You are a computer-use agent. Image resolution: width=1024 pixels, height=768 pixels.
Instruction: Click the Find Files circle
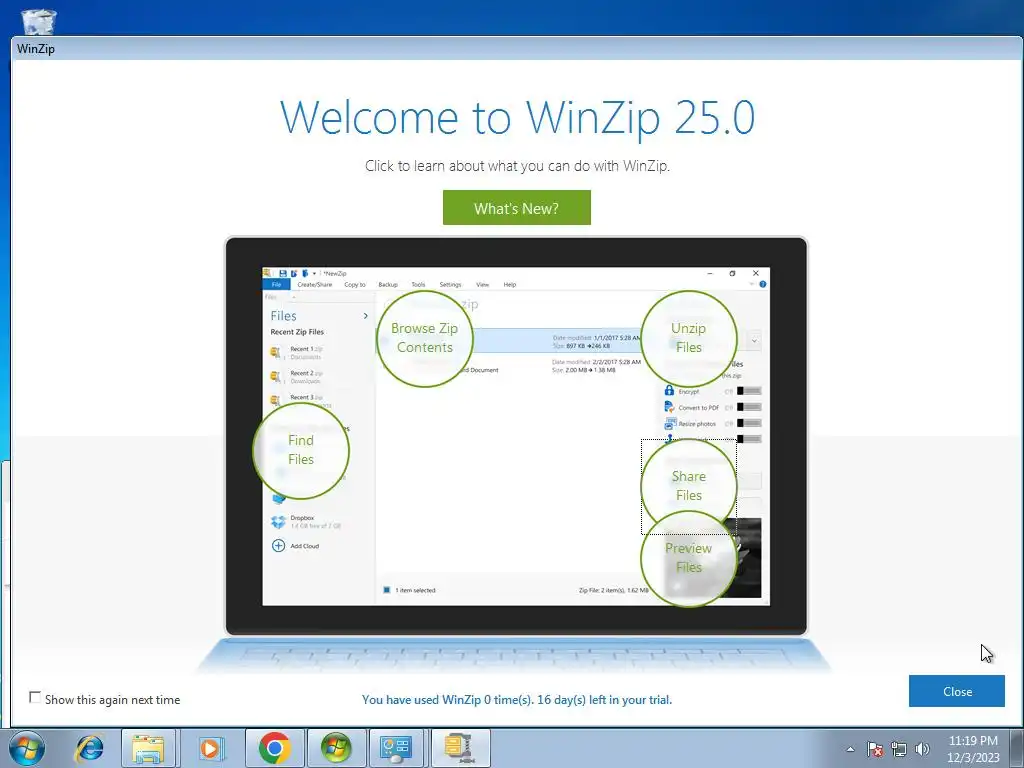pos(301,450)
